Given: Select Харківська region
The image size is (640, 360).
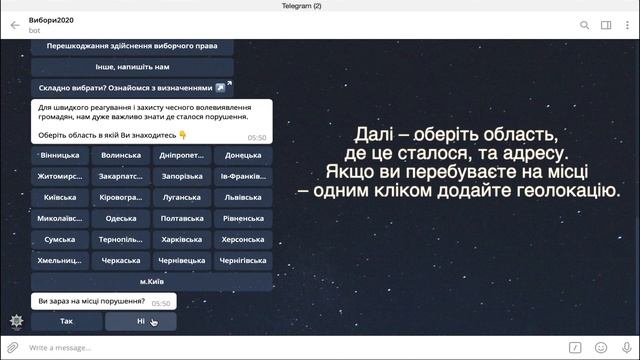Looking at the screenshot, I should point(182,240).
